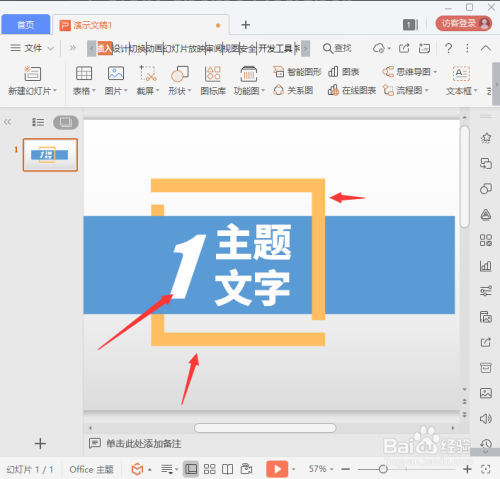Click the help question mark icon
Screen dimensions: 500x479
(449, 48)
